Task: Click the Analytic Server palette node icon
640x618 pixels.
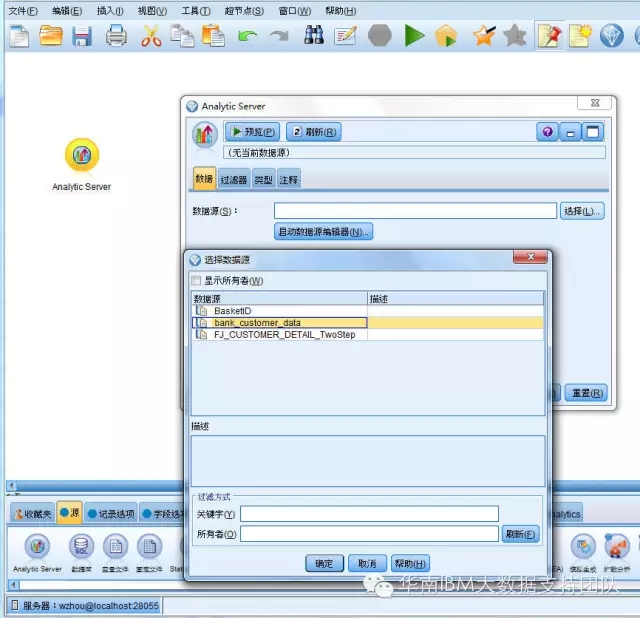Action: pos(37,546)
